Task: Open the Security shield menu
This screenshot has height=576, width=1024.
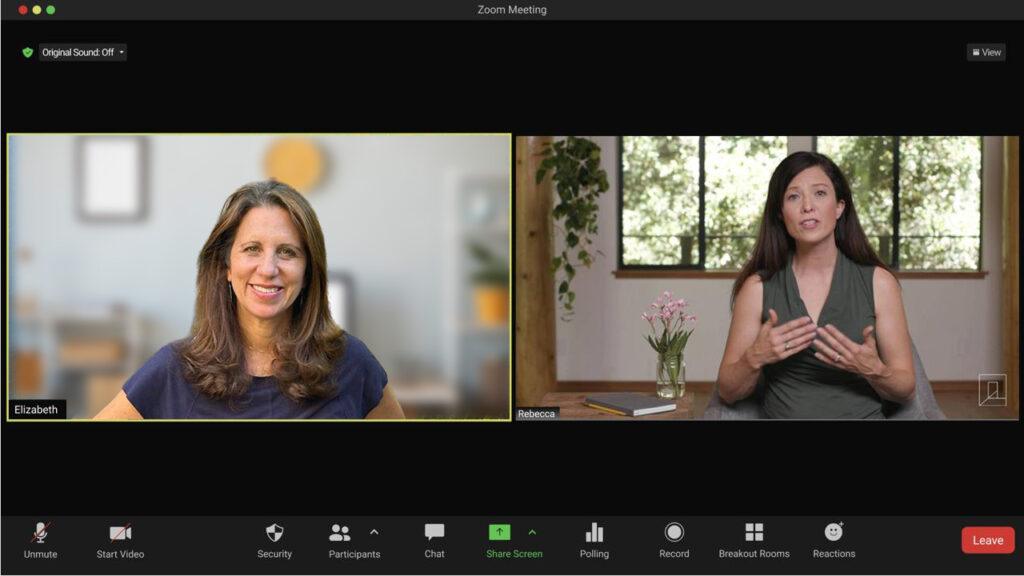Action: tap(274, 540)
